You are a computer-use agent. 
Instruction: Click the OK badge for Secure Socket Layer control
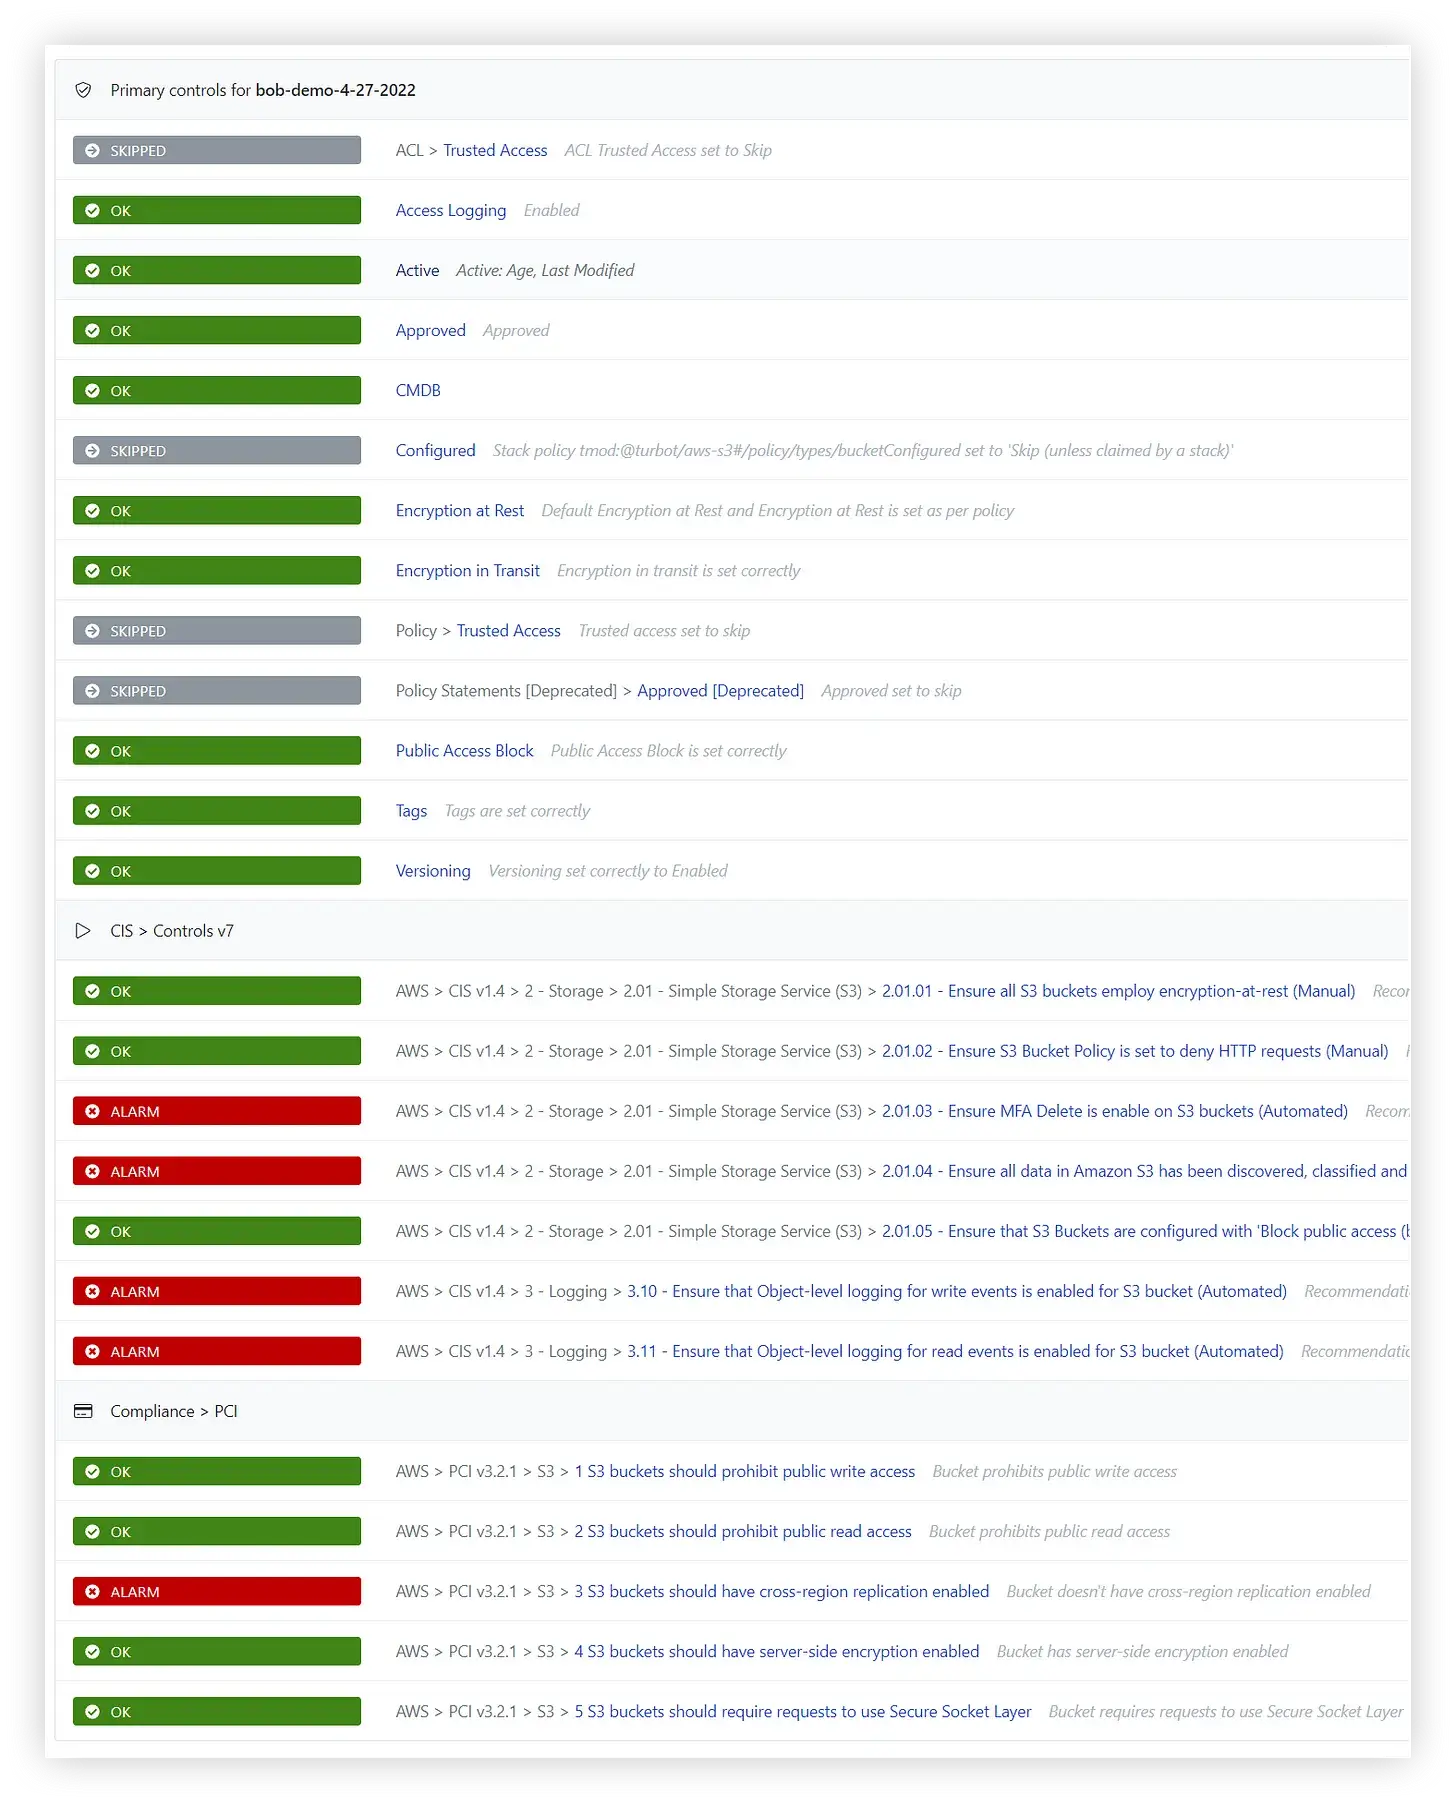217,1711
